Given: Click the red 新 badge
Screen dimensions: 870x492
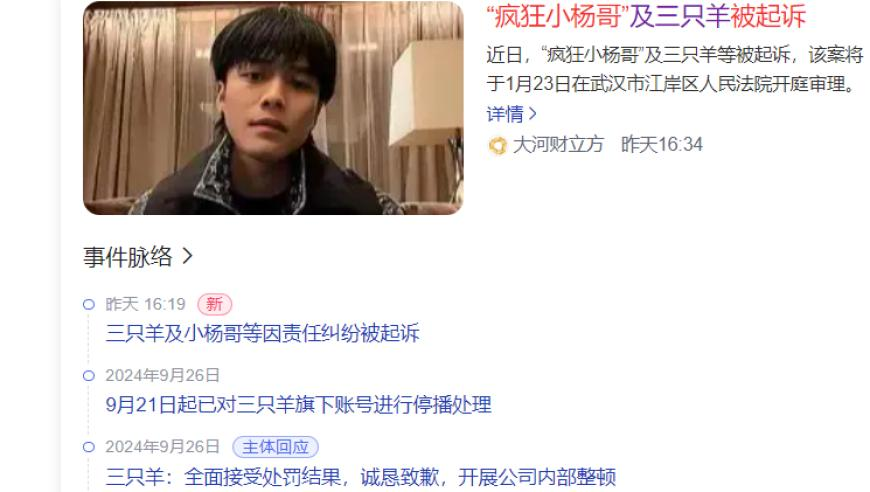Looking at the screenshot, I should 215,304.
